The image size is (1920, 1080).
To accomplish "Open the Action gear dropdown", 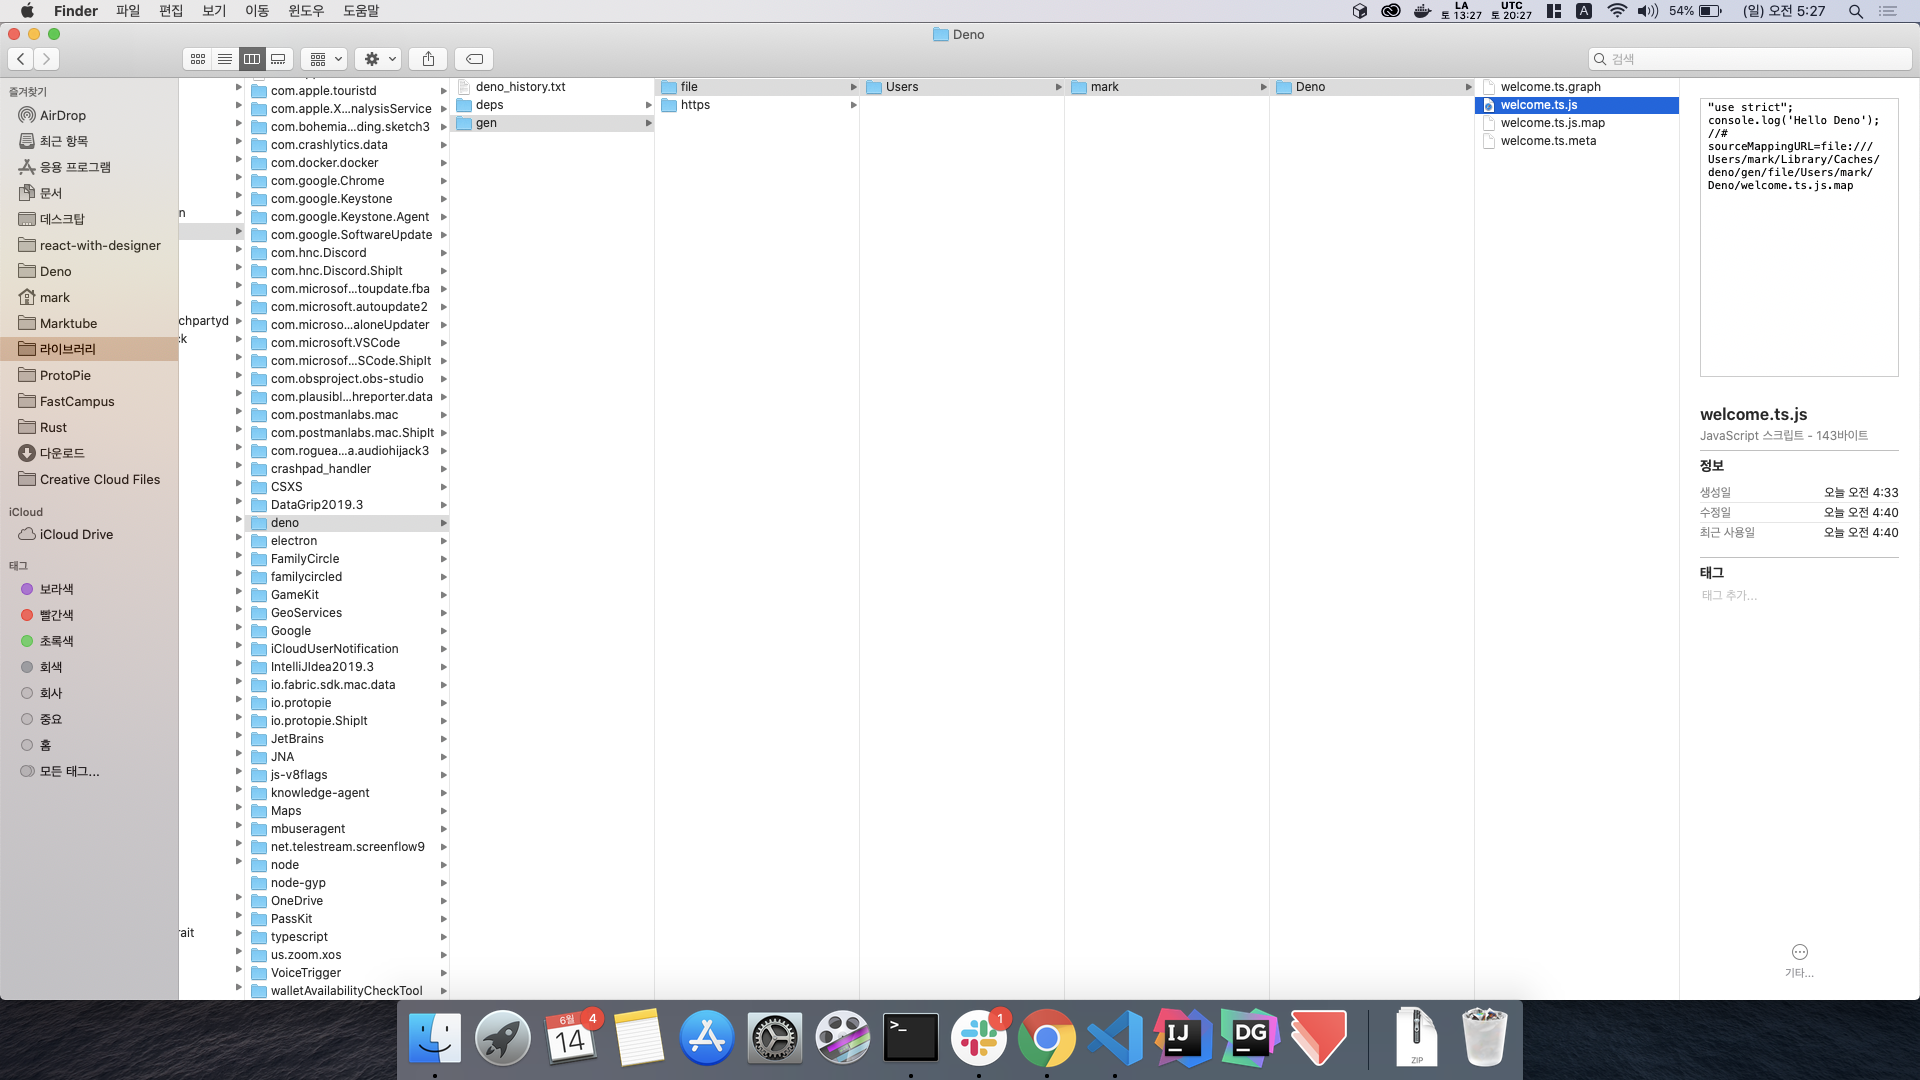I will pyautogui.click(x=379, y=59).
